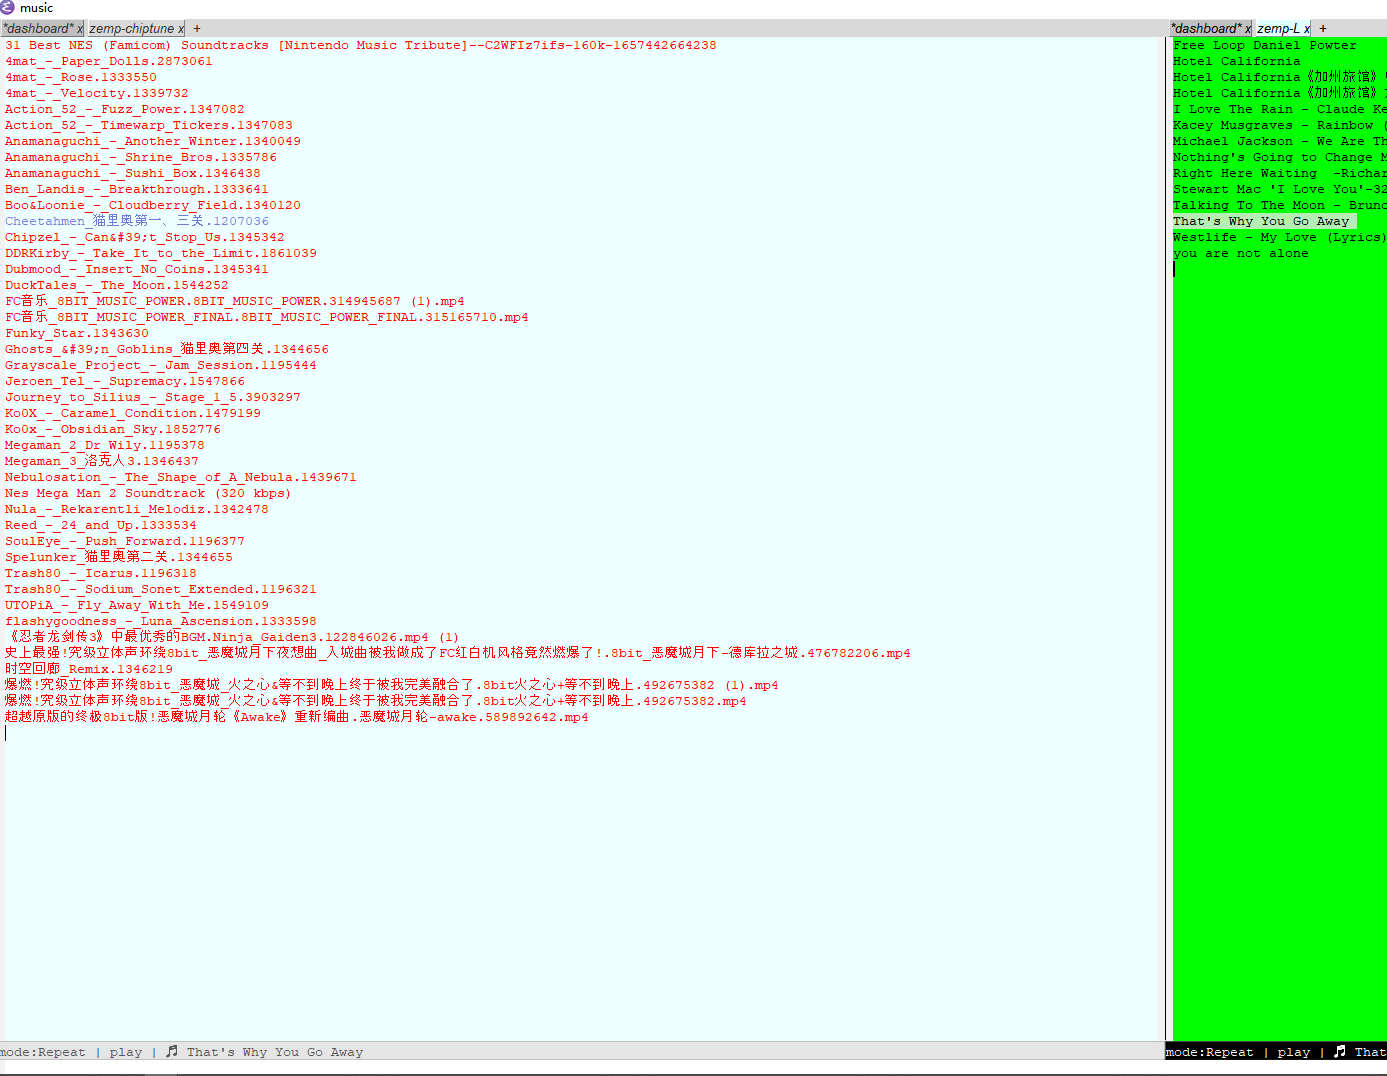The width and height of the screenshot is (1387, 1076).
Task: Select Funky_Star.1343630 entry
Action: point(77,333)
